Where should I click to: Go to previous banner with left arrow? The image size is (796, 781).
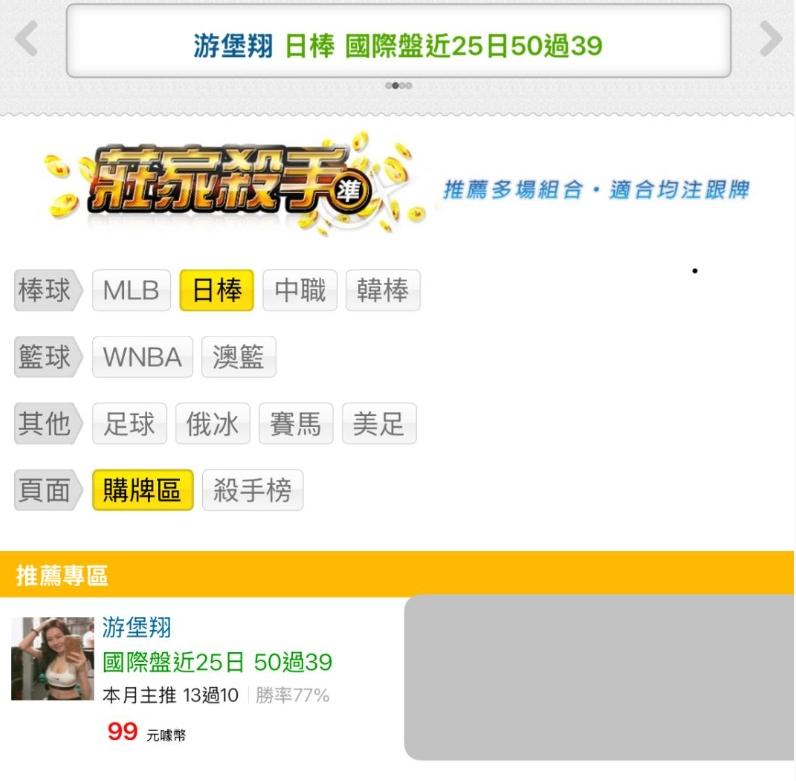tap(26, 39)
